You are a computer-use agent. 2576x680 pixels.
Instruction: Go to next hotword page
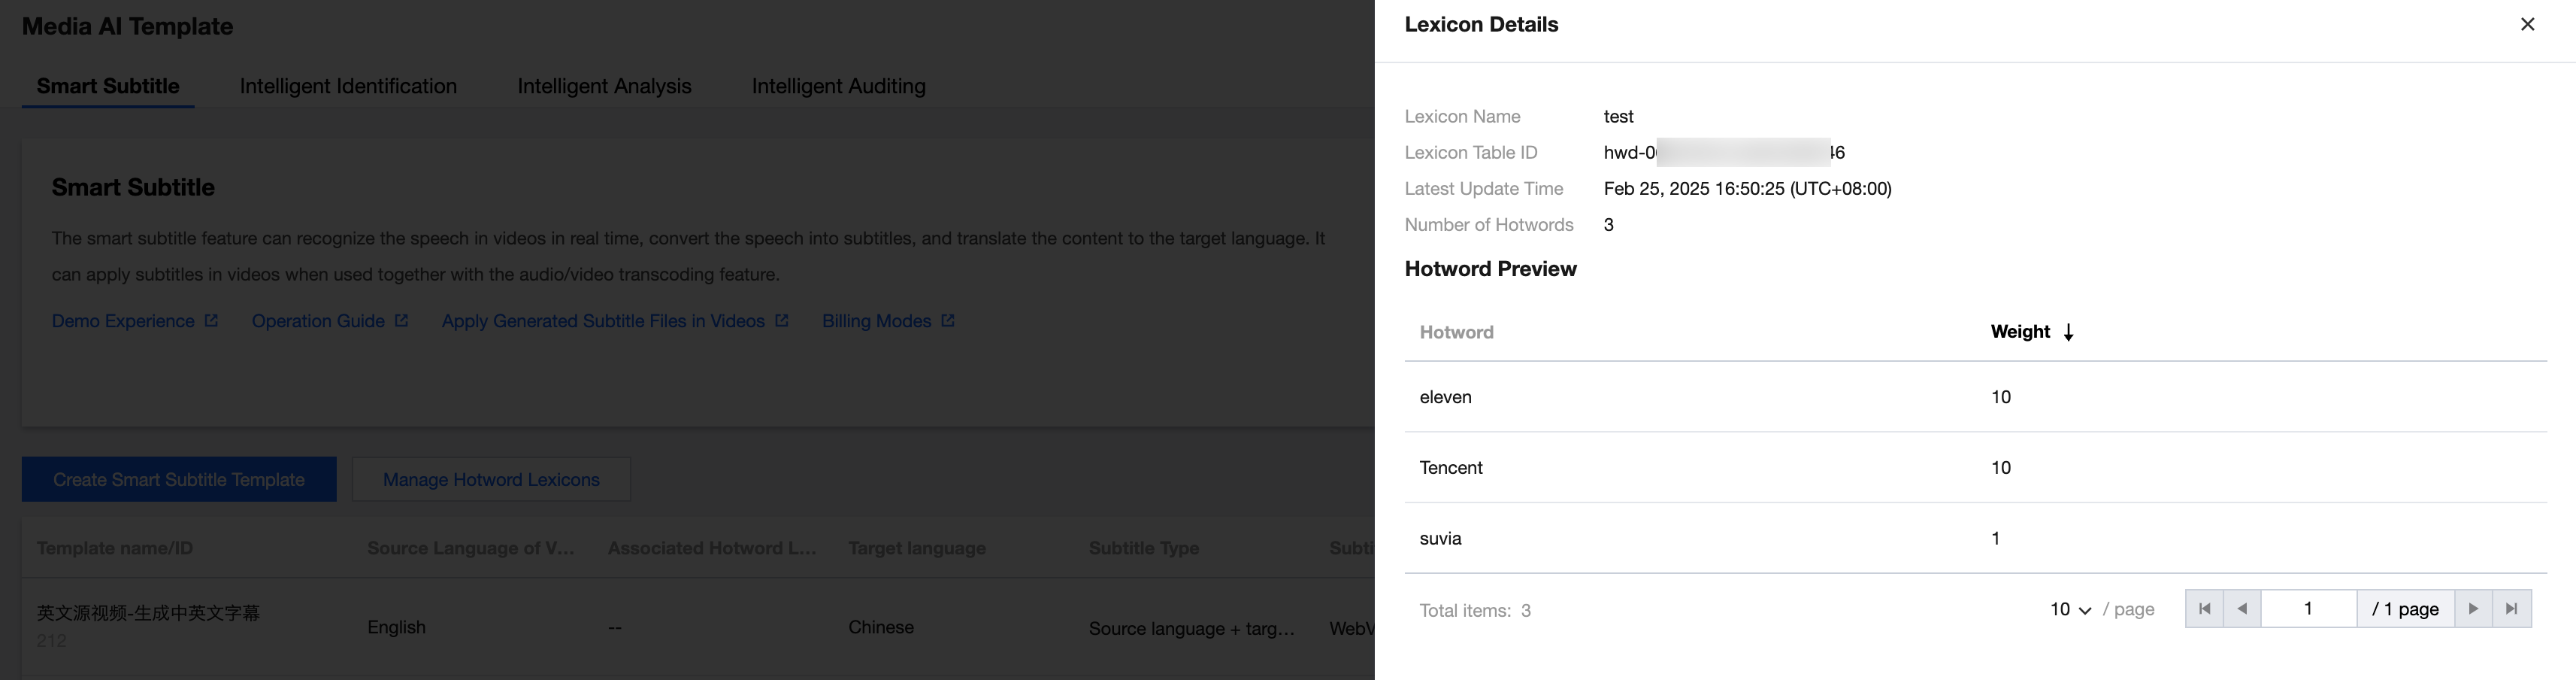[2473, 609]
